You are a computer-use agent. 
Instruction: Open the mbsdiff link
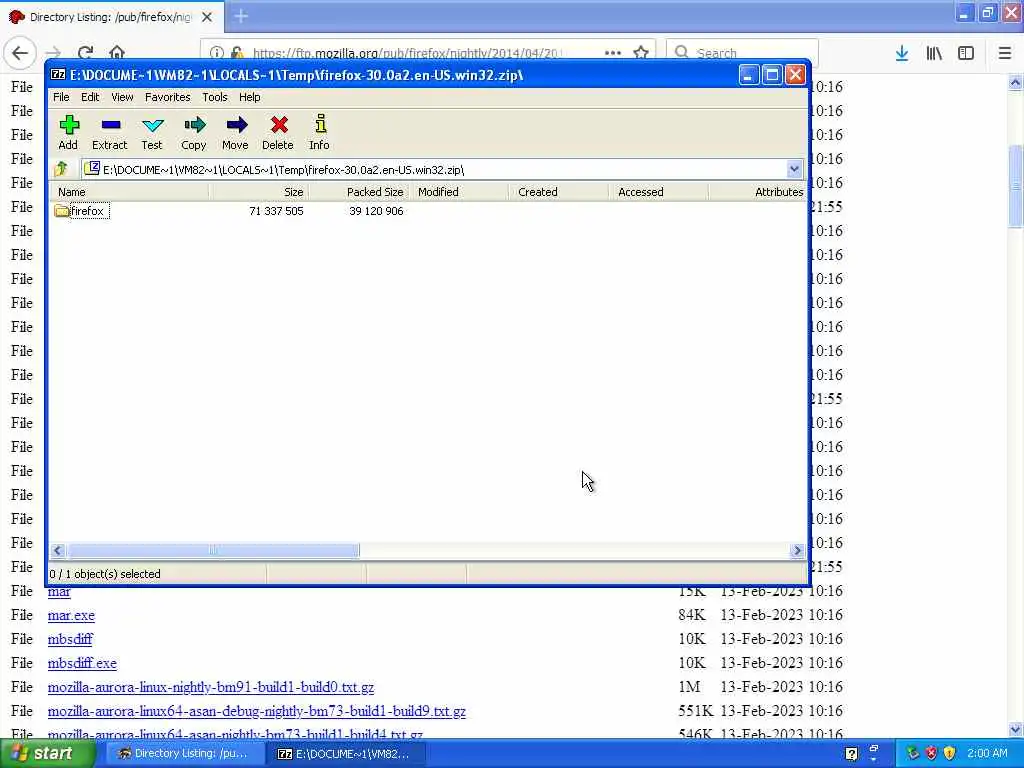[70, 639]
